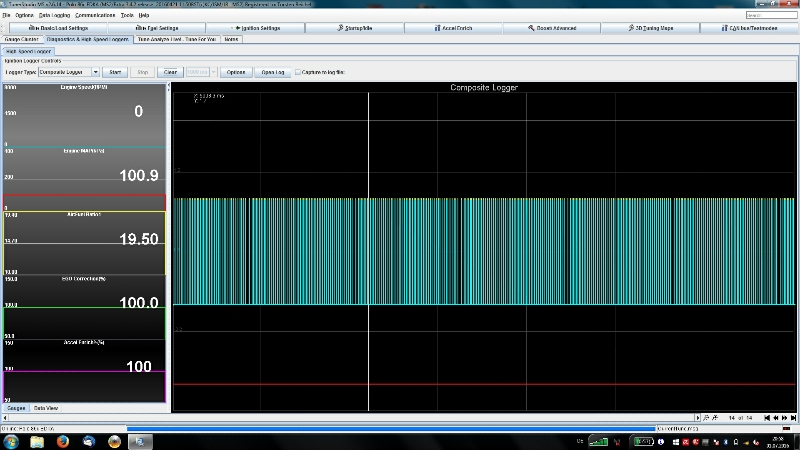Viewport: 800px width, 450px height.
Task: Start the composite logger
Action: coord(115,72)
